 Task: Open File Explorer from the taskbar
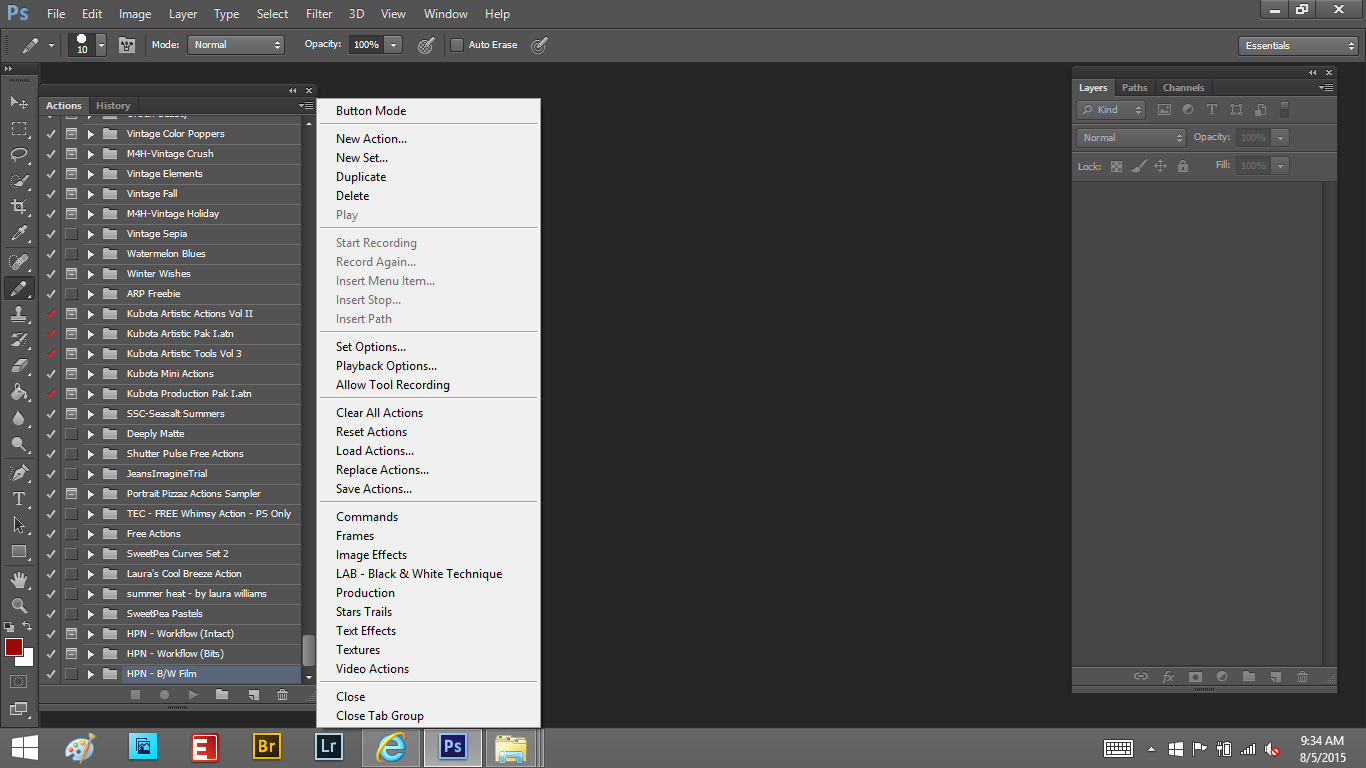pos(511,746)
